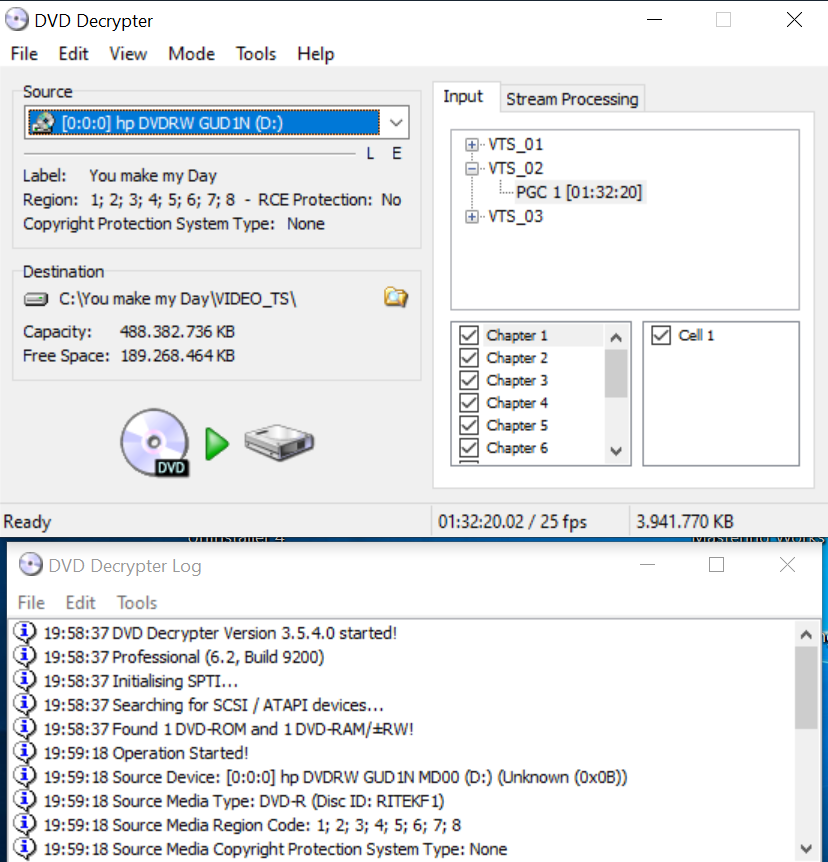Open the Help menu

coord(316,54)
